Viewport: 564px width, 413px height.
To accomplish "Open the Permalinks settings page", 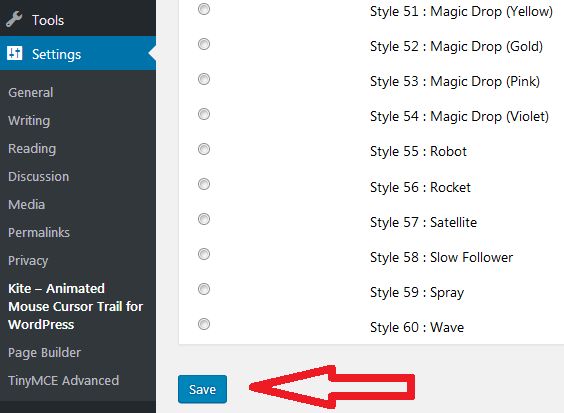I will 39,232.
